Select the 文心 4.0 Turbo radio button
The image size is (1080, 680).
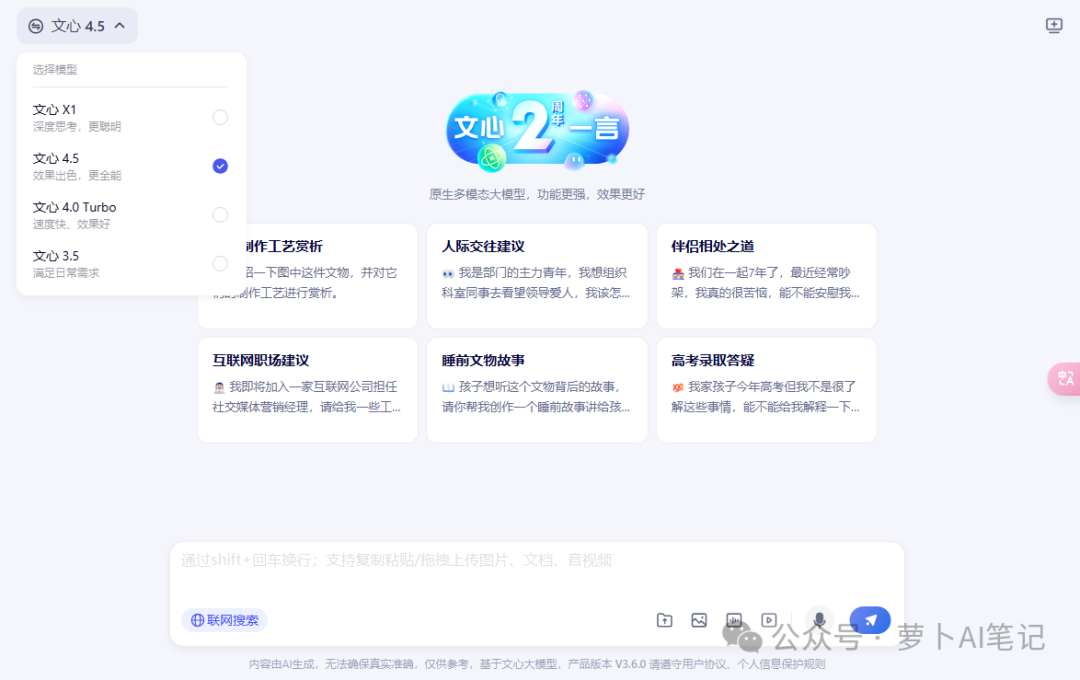coord(220,215)
